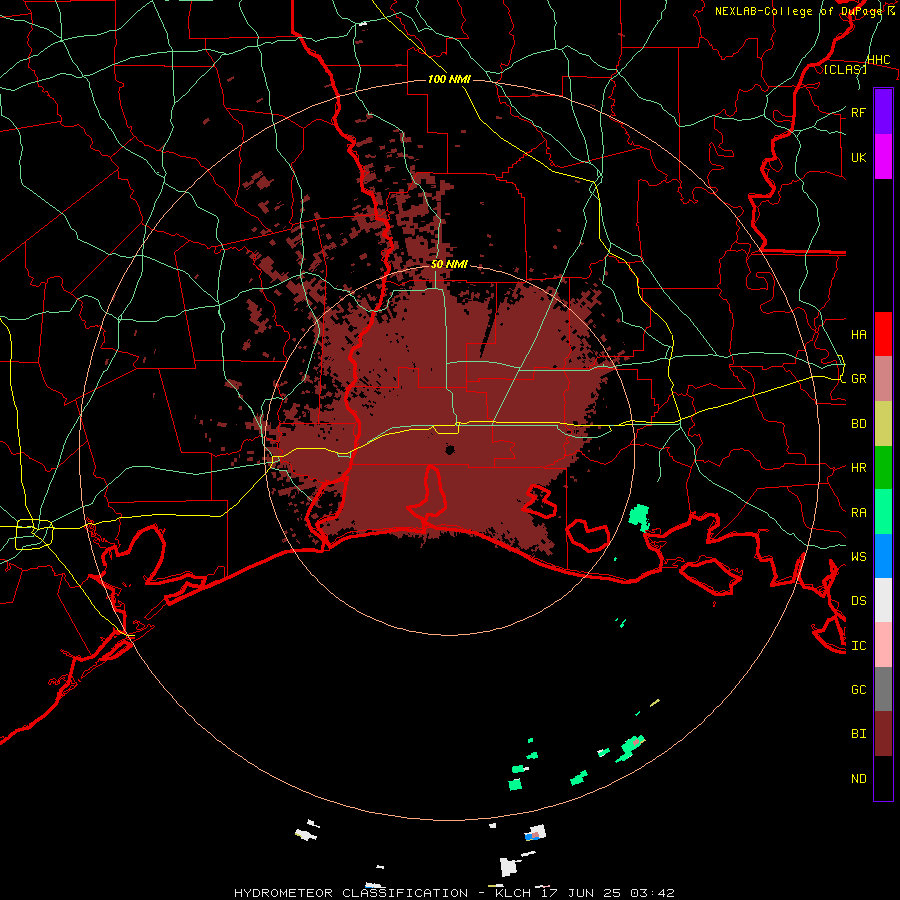Click the radar site black dot
The width and height of the screenshot is (900, 900).
[x=450, y=449]
